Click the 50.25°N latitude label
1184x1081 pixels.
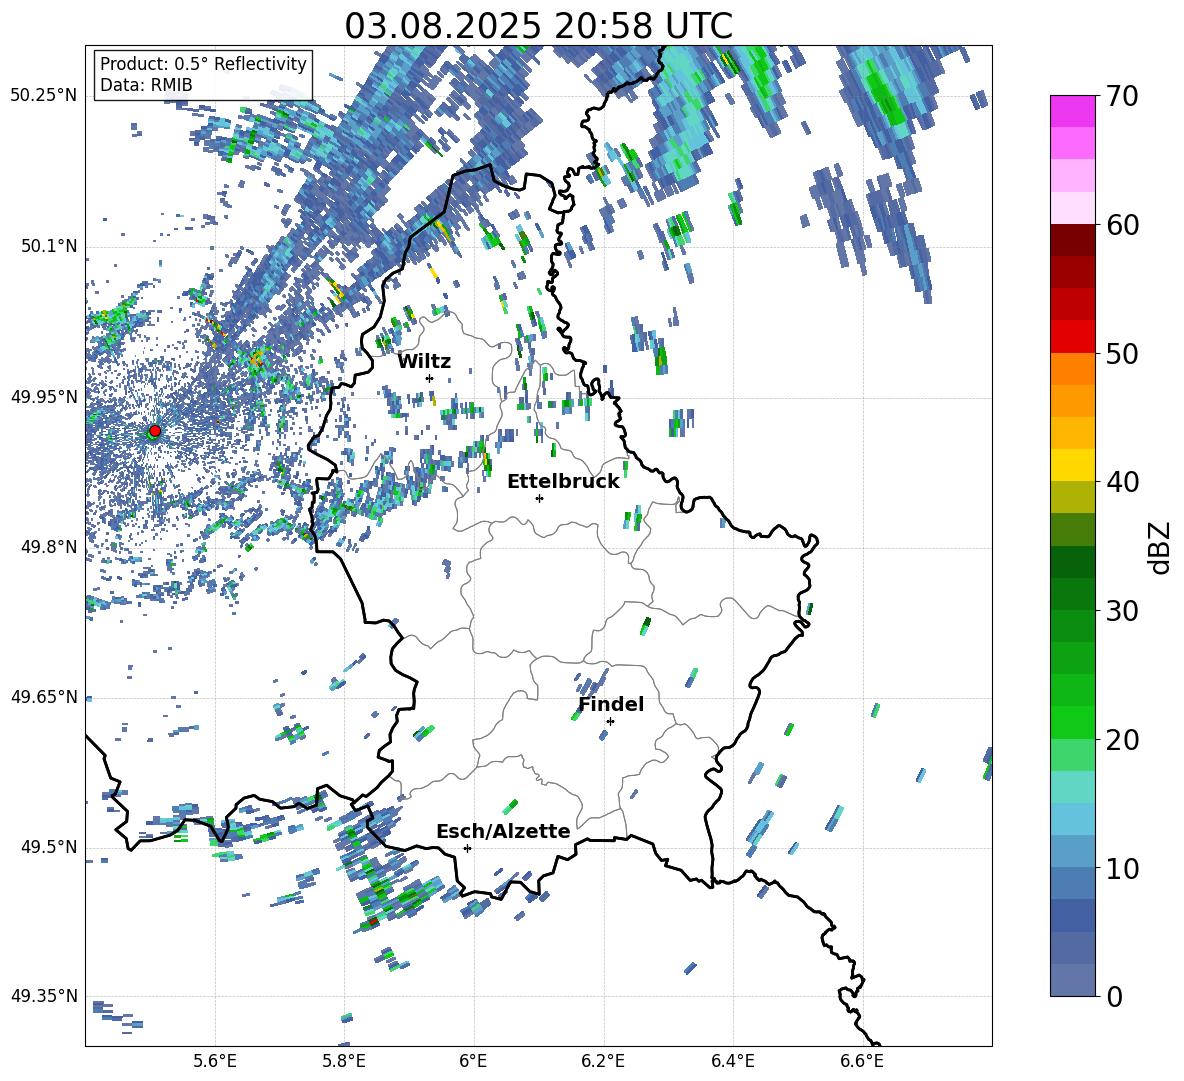click(x=44, y=96)
